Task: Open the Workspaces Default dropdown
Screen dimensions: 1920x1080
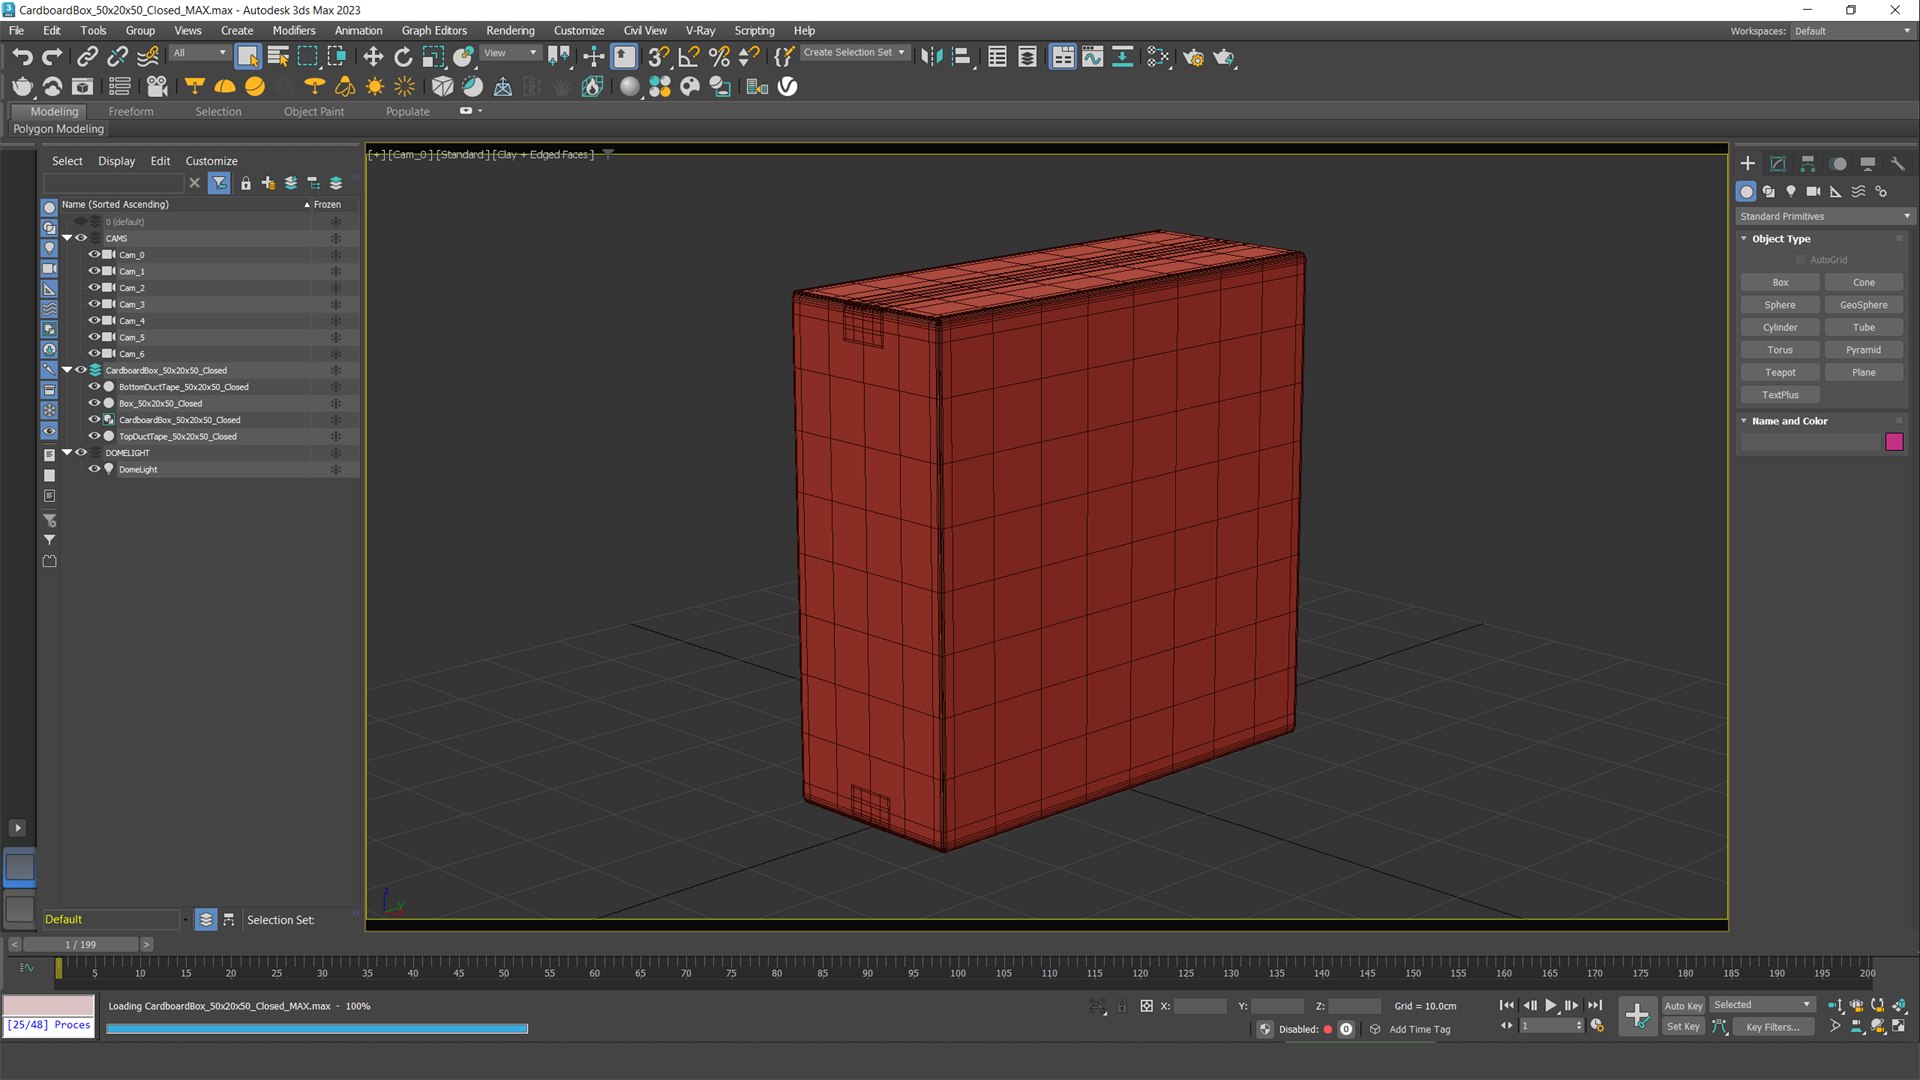Action: pos(1851,31)
